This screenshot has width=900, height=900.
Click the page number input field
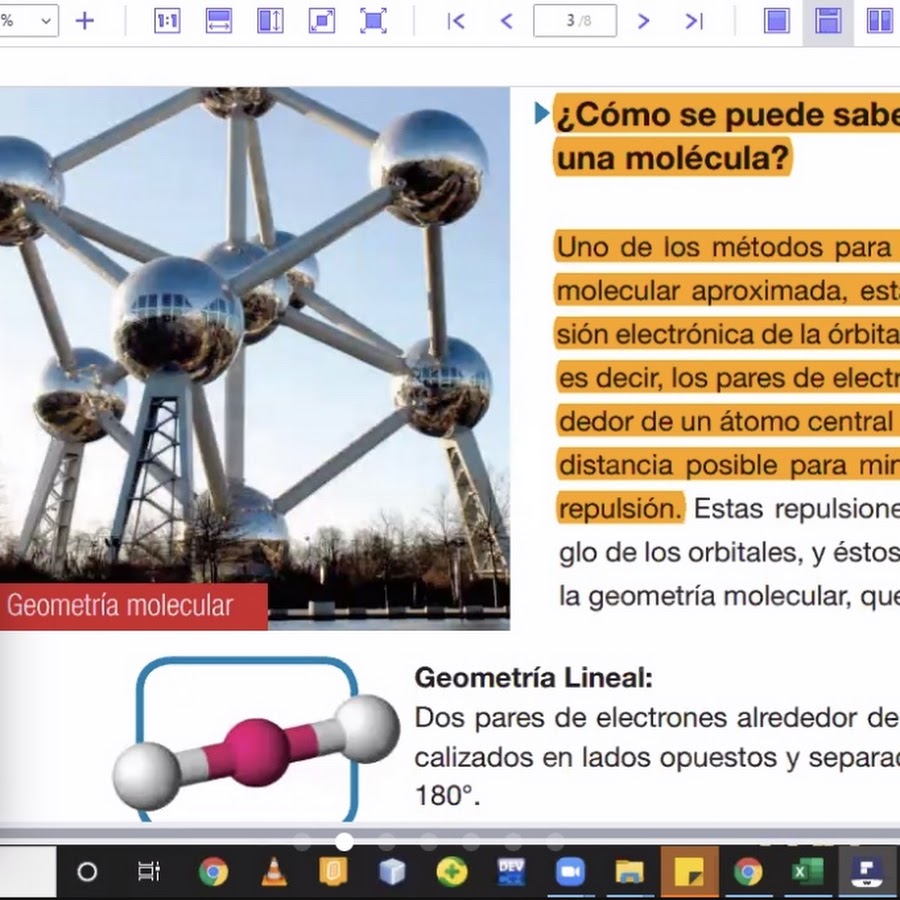(x=574, y=21)
